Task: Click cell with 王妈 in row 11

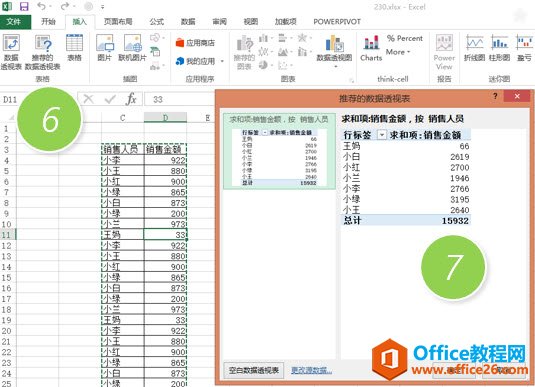Action: click(x=122, y=235)
